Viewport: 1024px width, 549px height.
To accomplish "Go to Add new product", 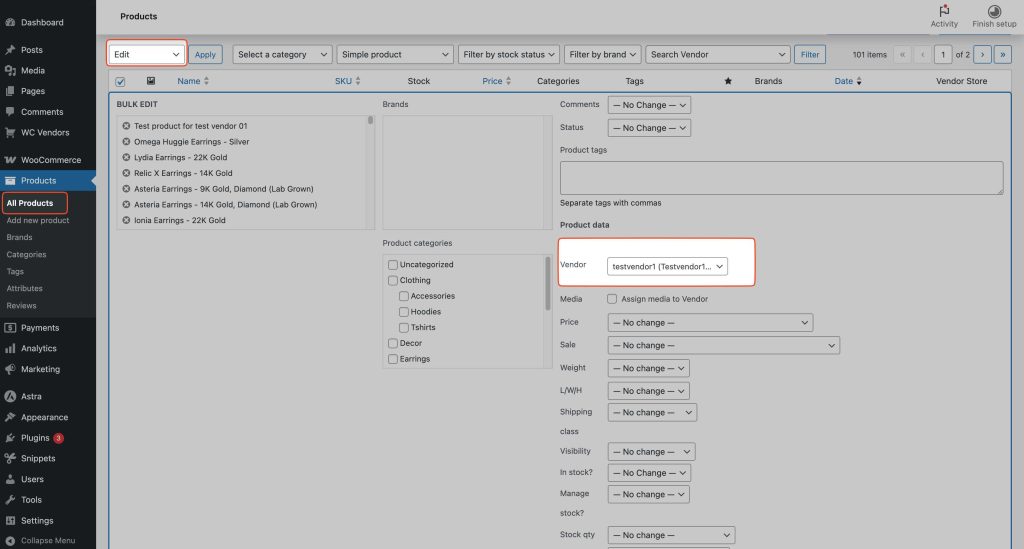I will pyautogui.click(x=38, y=221).
